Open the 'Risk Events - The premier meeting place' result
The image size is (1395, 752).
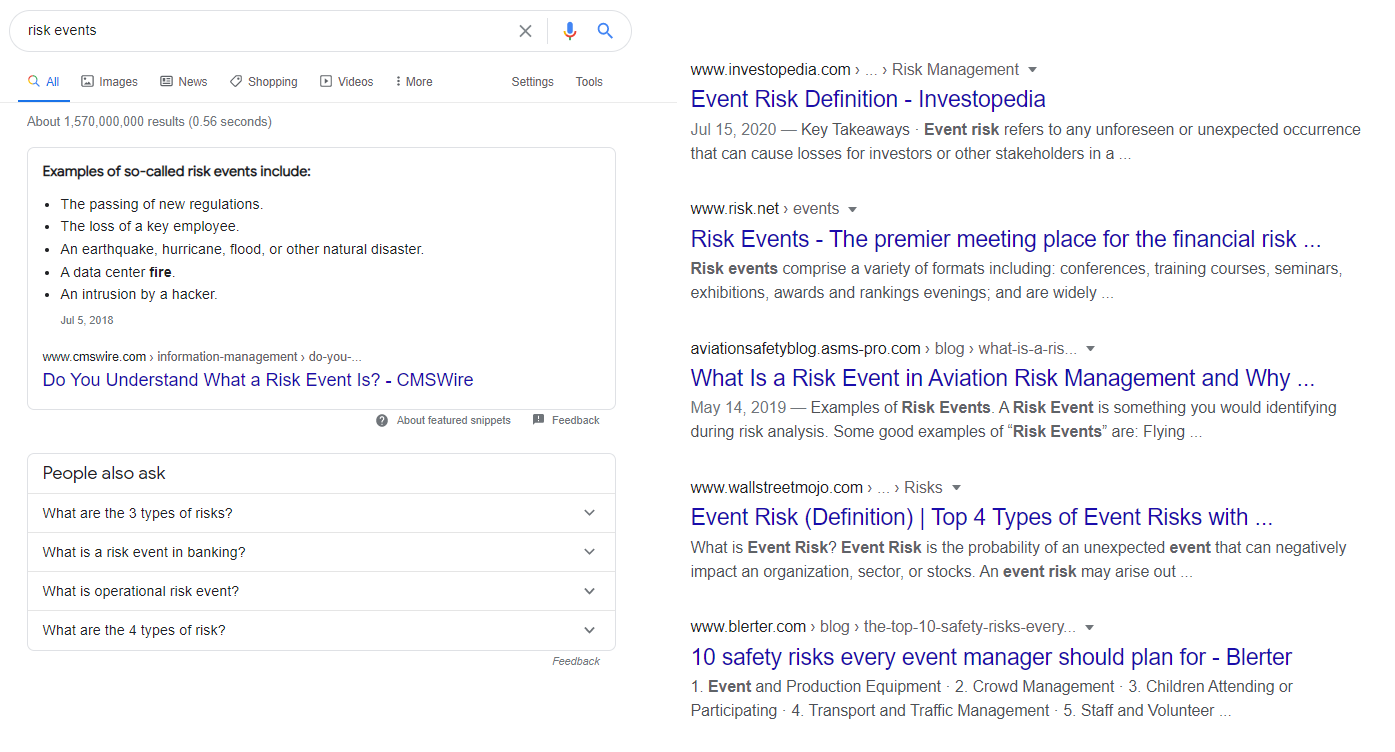tap(1006, 239)
